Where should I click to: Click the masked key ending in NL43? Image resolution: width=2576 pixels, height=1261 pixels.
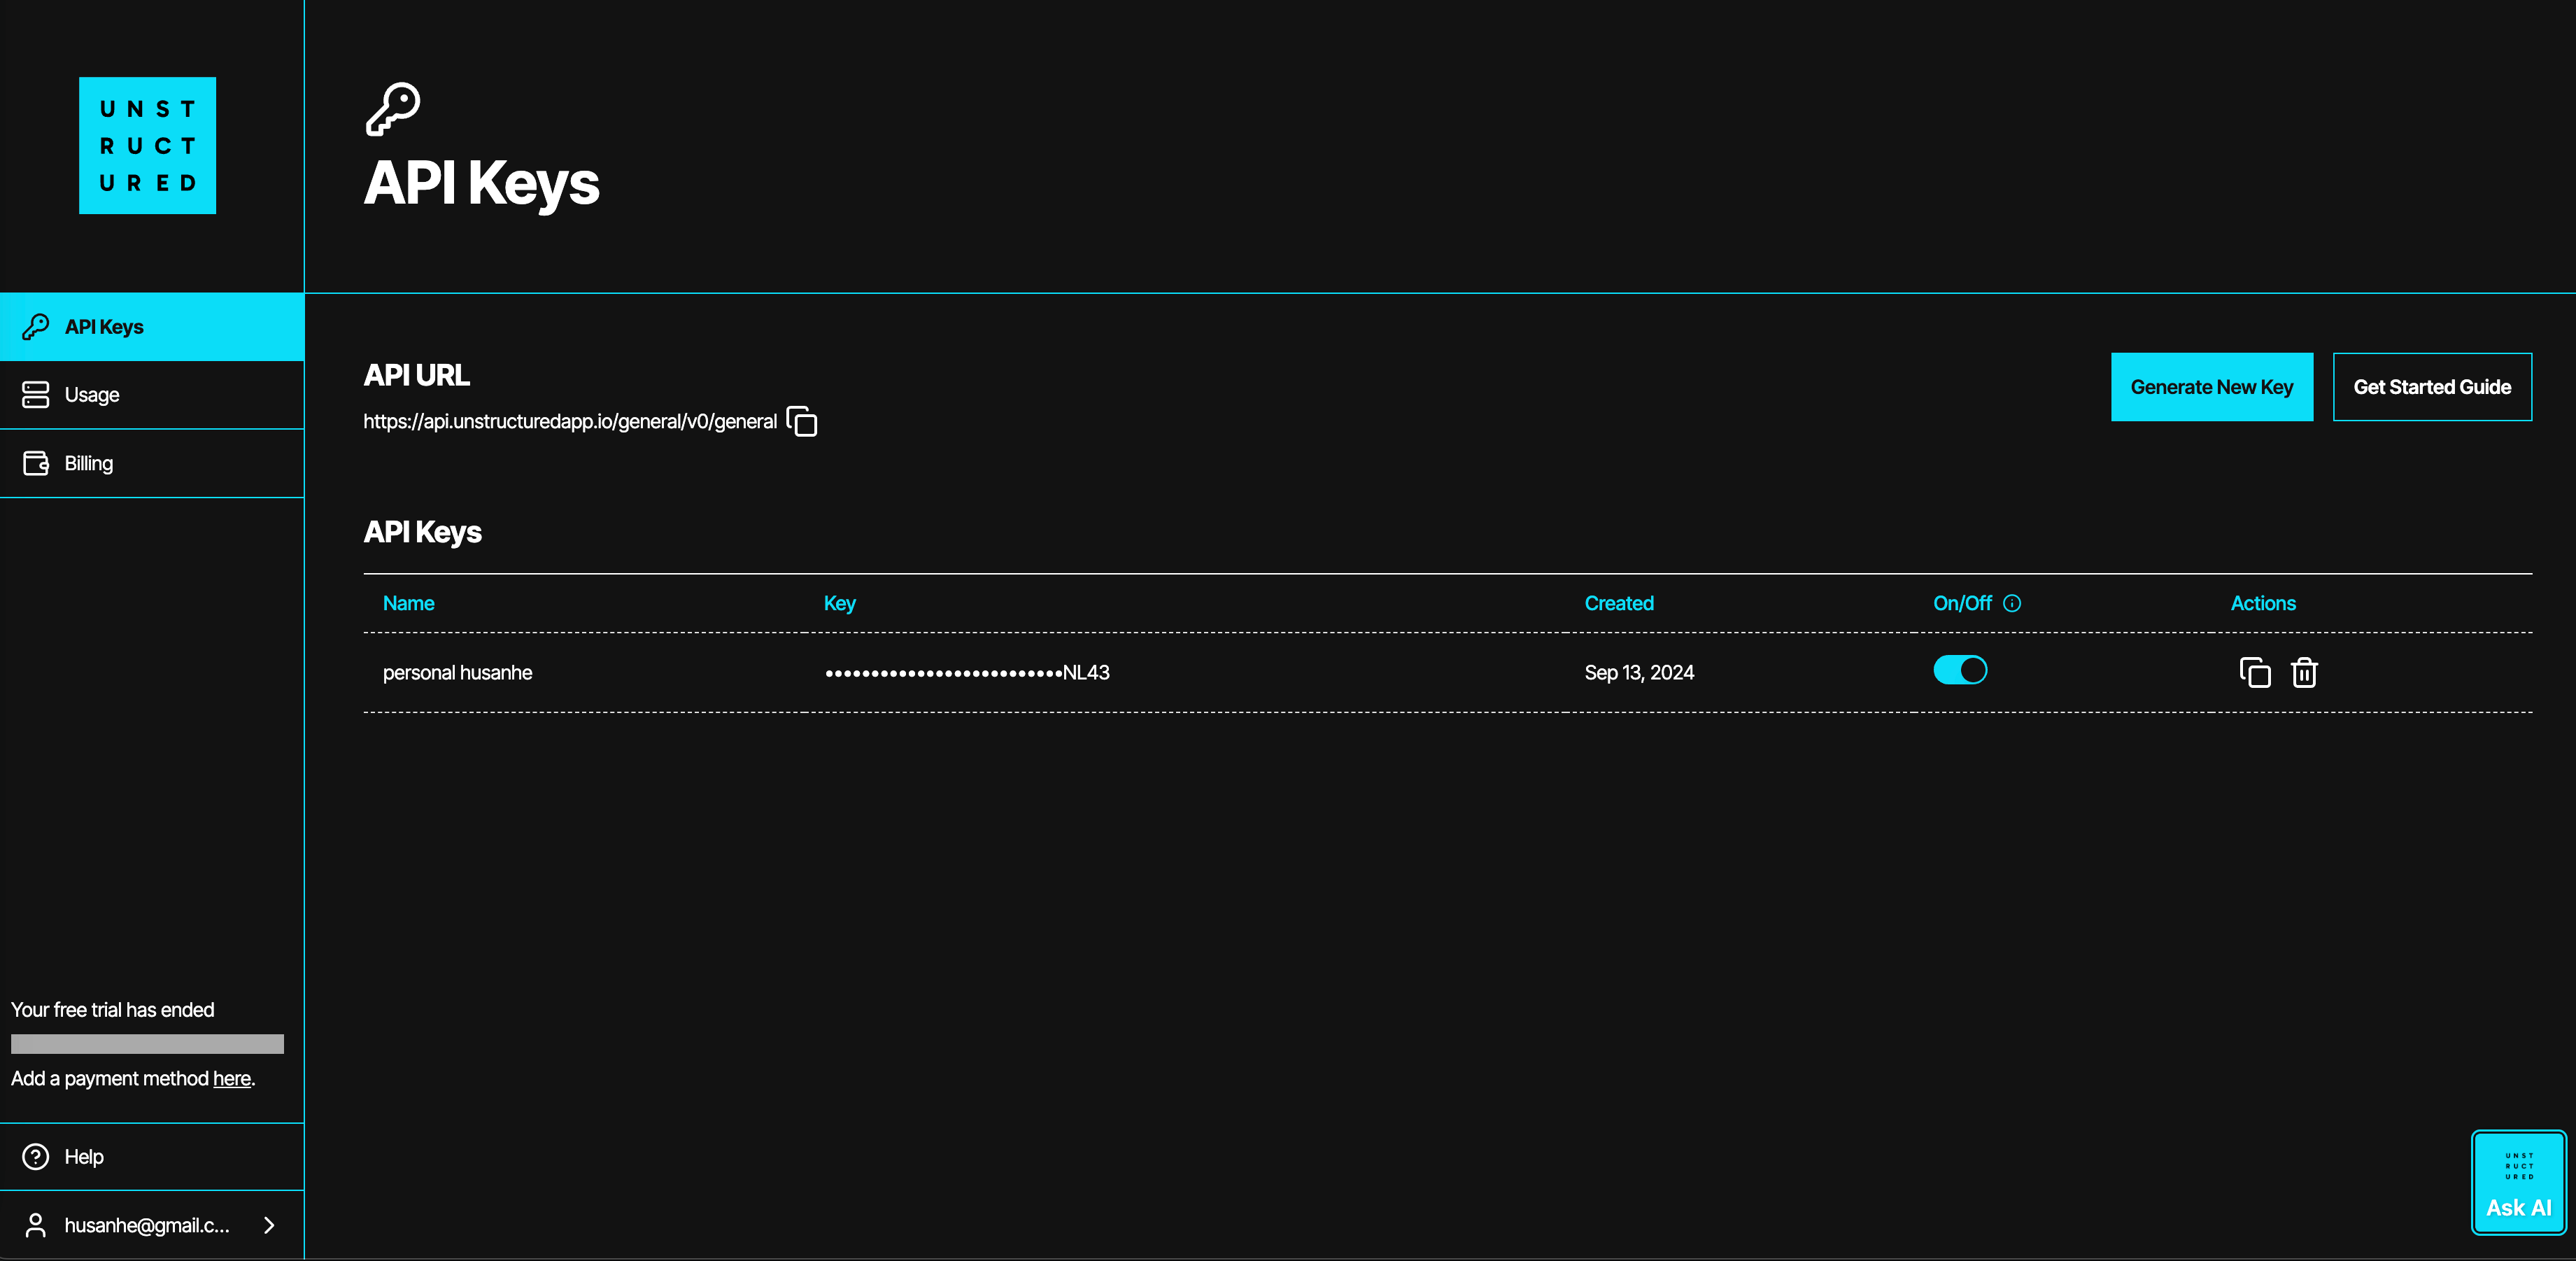pos(967,672)
